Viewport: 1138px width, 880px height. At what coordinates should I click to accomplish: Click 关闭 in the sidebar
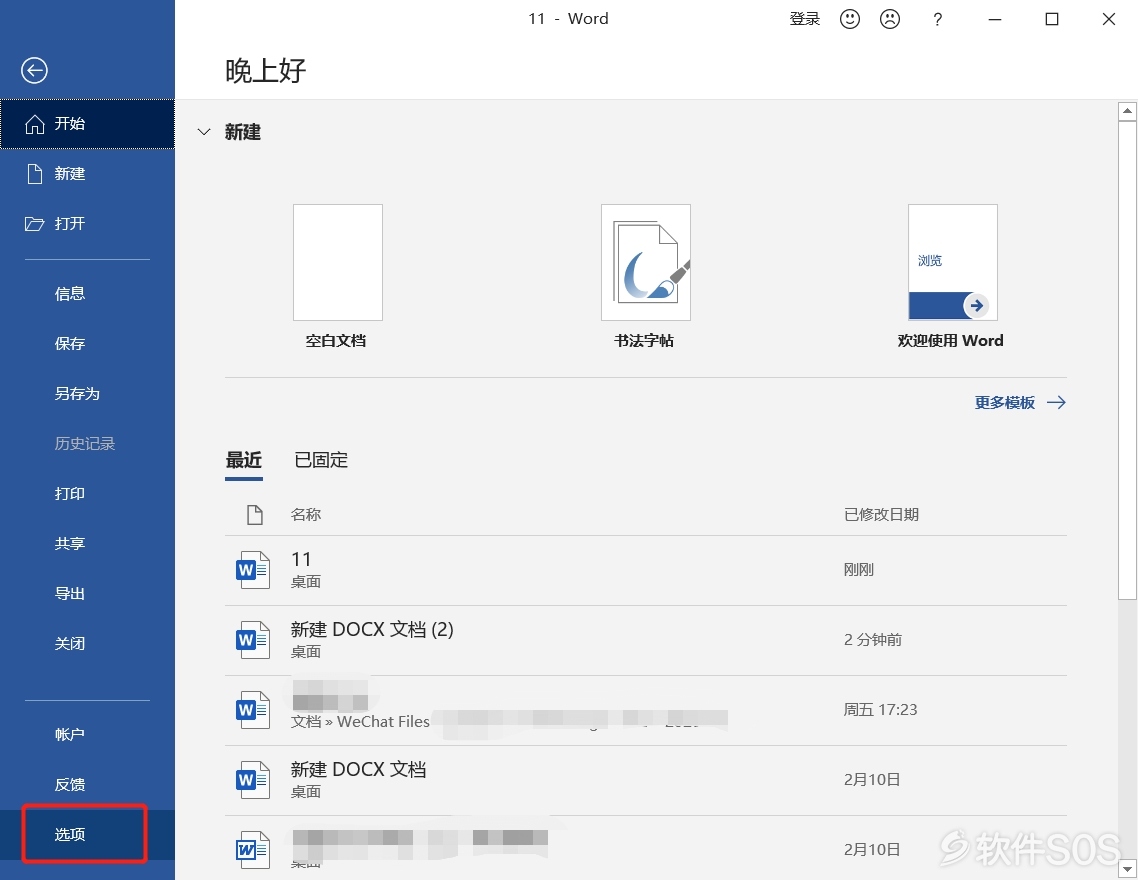[87, 644]
